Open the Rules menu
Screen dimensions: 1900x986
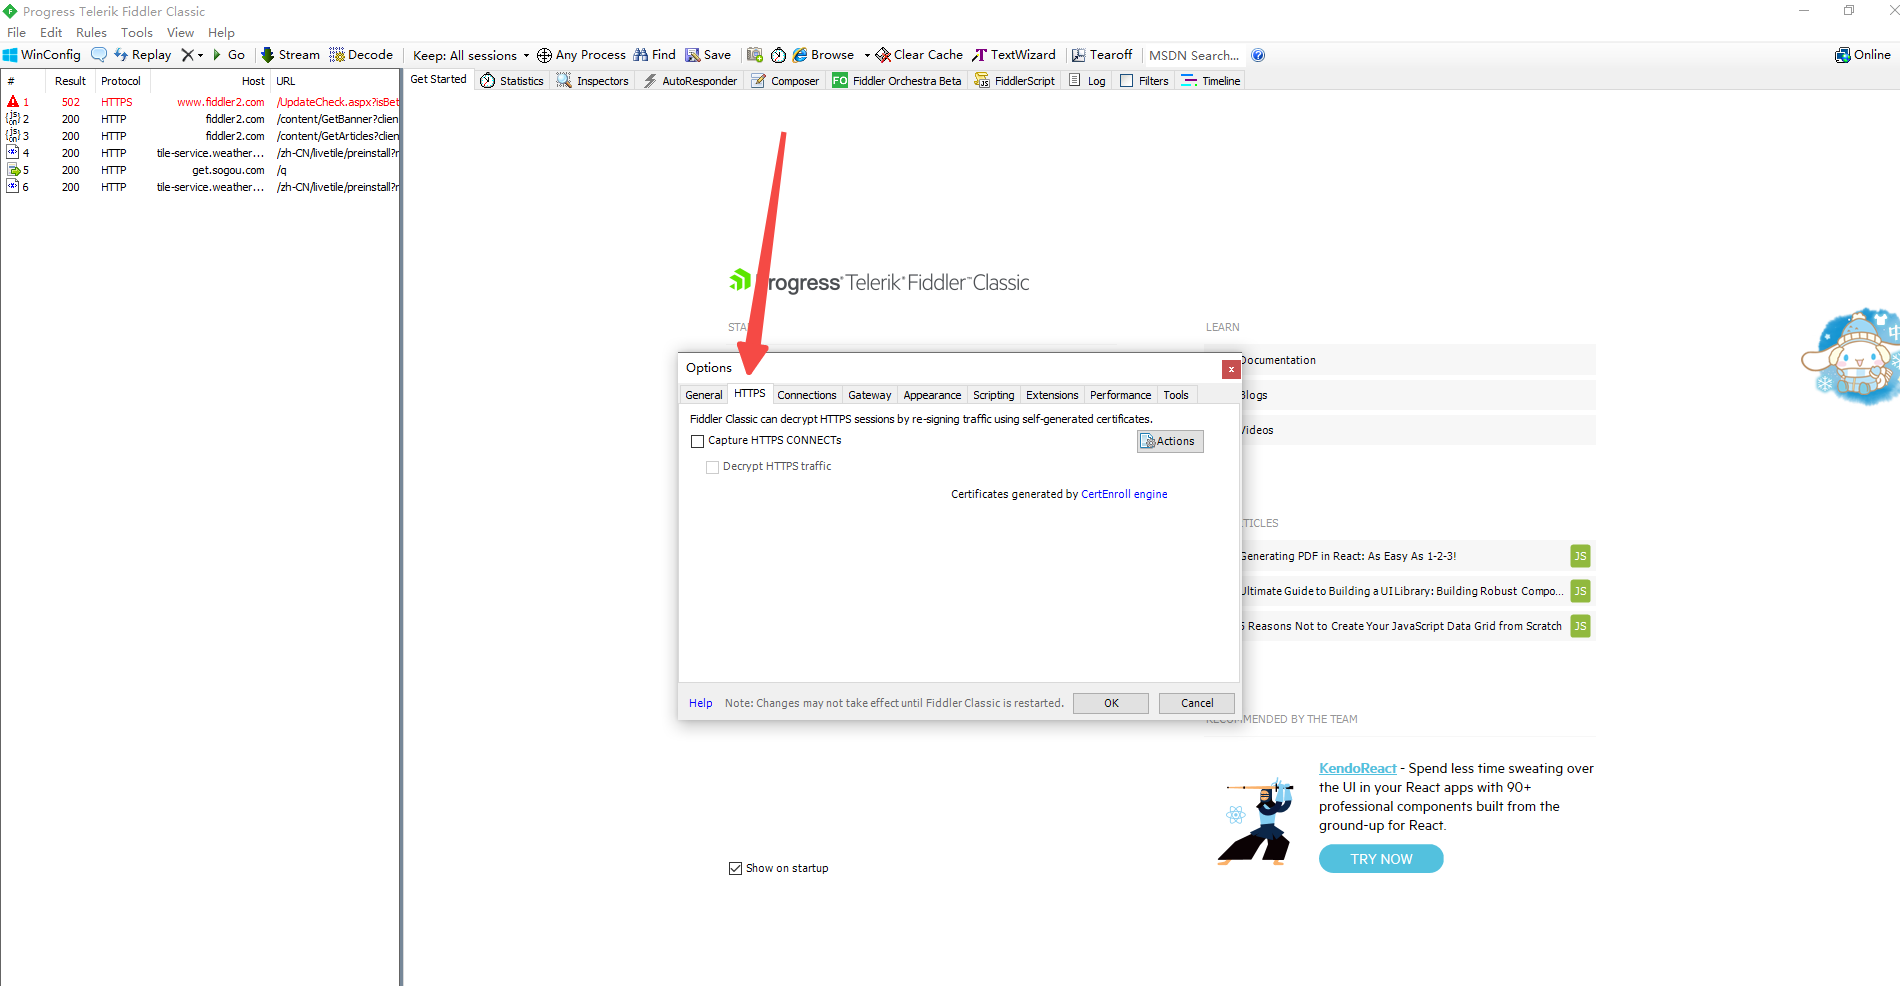[91, 32]
